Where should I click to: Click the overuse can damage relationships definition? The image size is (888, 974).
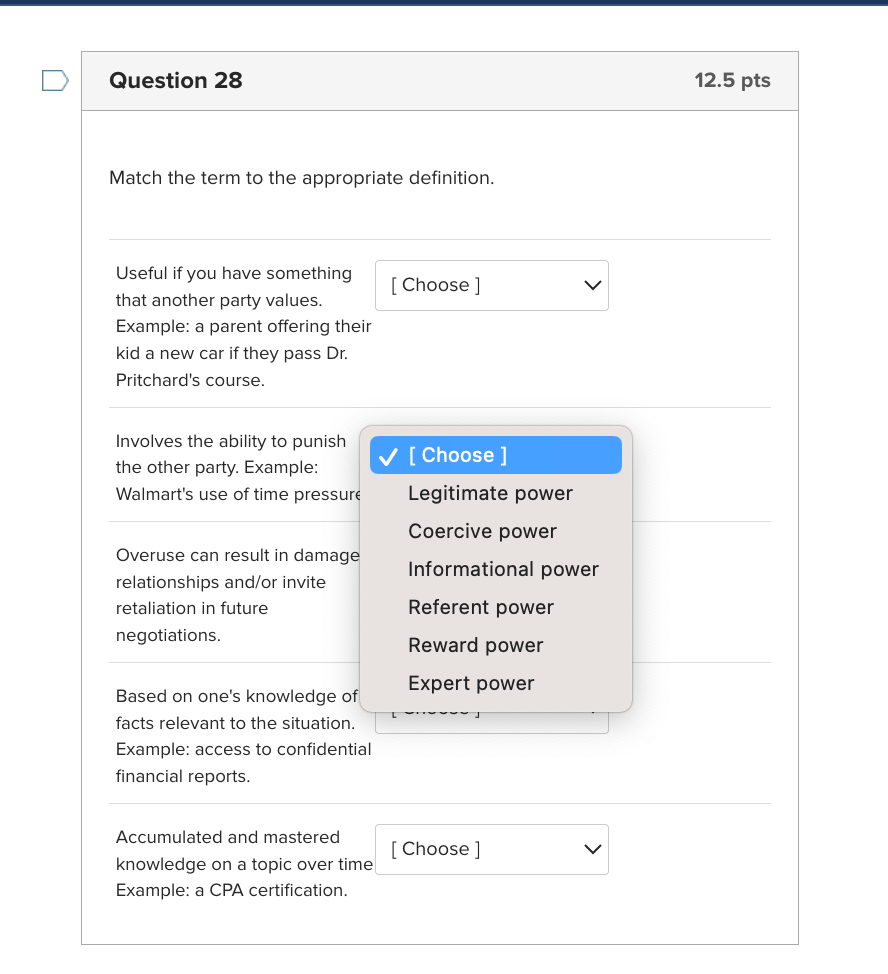tap(238, 595)
